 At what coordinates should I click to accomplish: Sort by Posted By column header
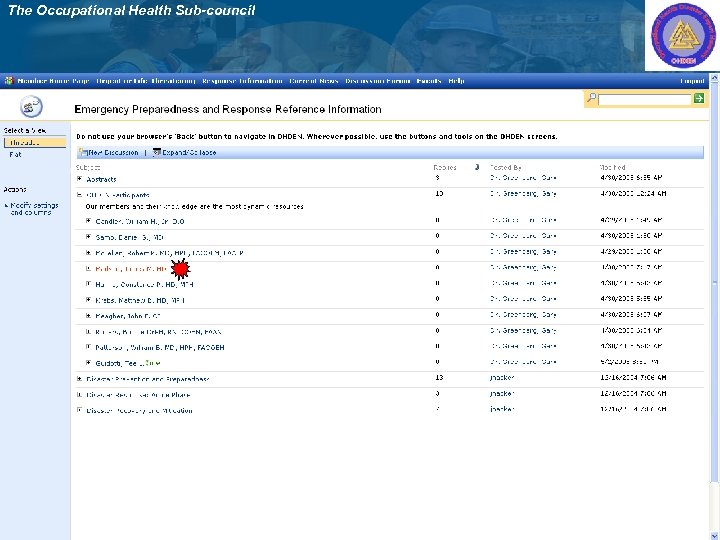[x=506, y=168]
